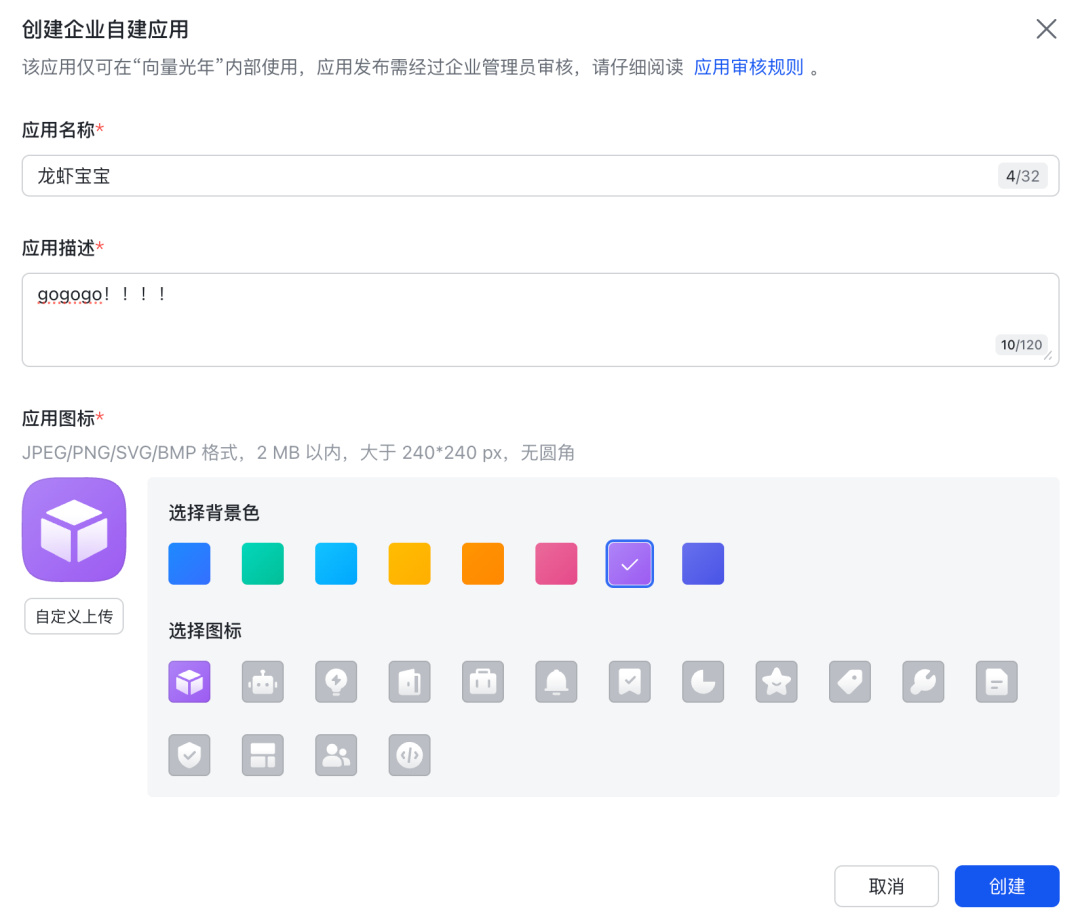Select the robot icon as app icon
Screen dimensions: 1080x919
pyautogui.click(x=262, y=682)
